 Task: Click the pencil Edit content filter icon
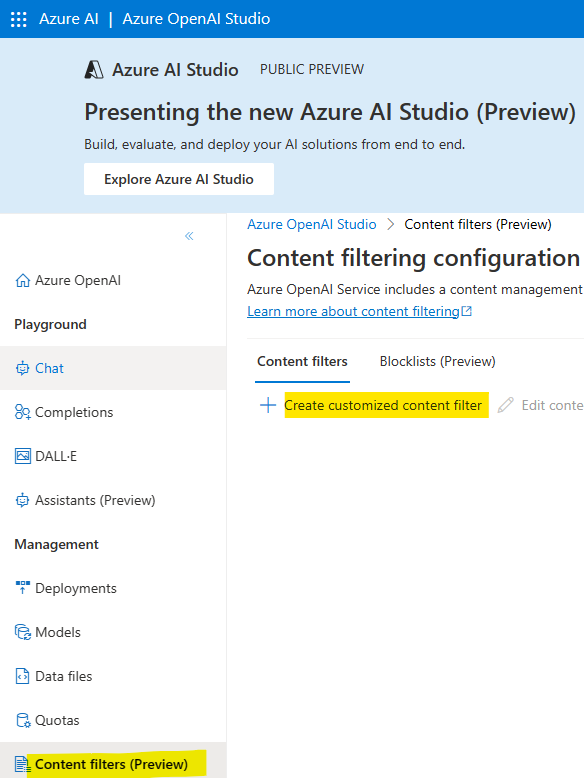point(506,405)
